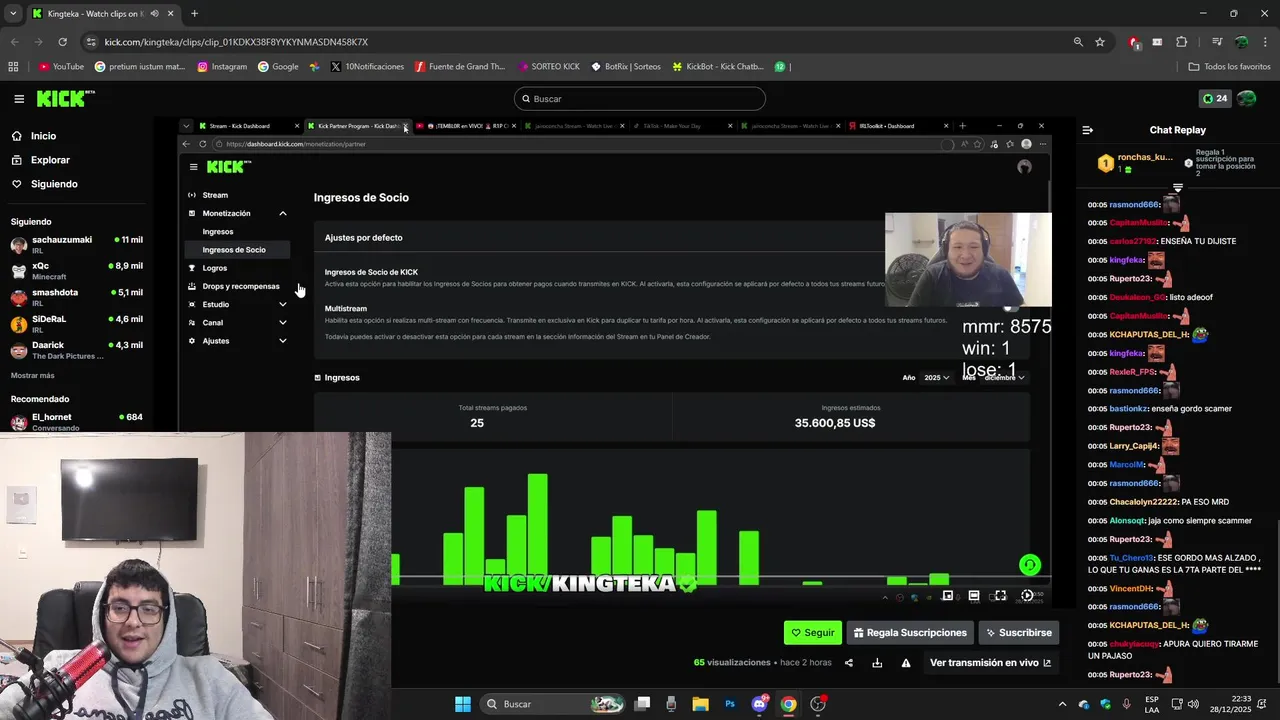Image resolution: width=1280 pixels, height=720 pixels.
Task: Open Daarick's channel entry
Action: pyautogui.click(x=77, y=350)
